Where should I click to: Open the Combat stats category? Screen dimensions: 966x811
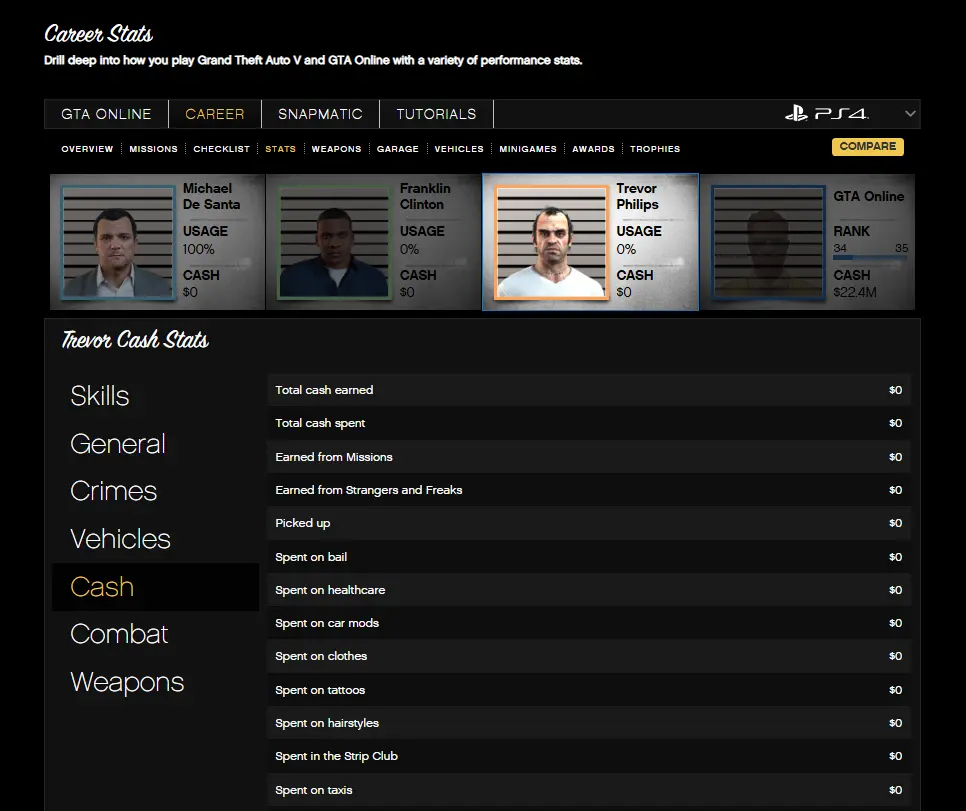click(119, 634)
